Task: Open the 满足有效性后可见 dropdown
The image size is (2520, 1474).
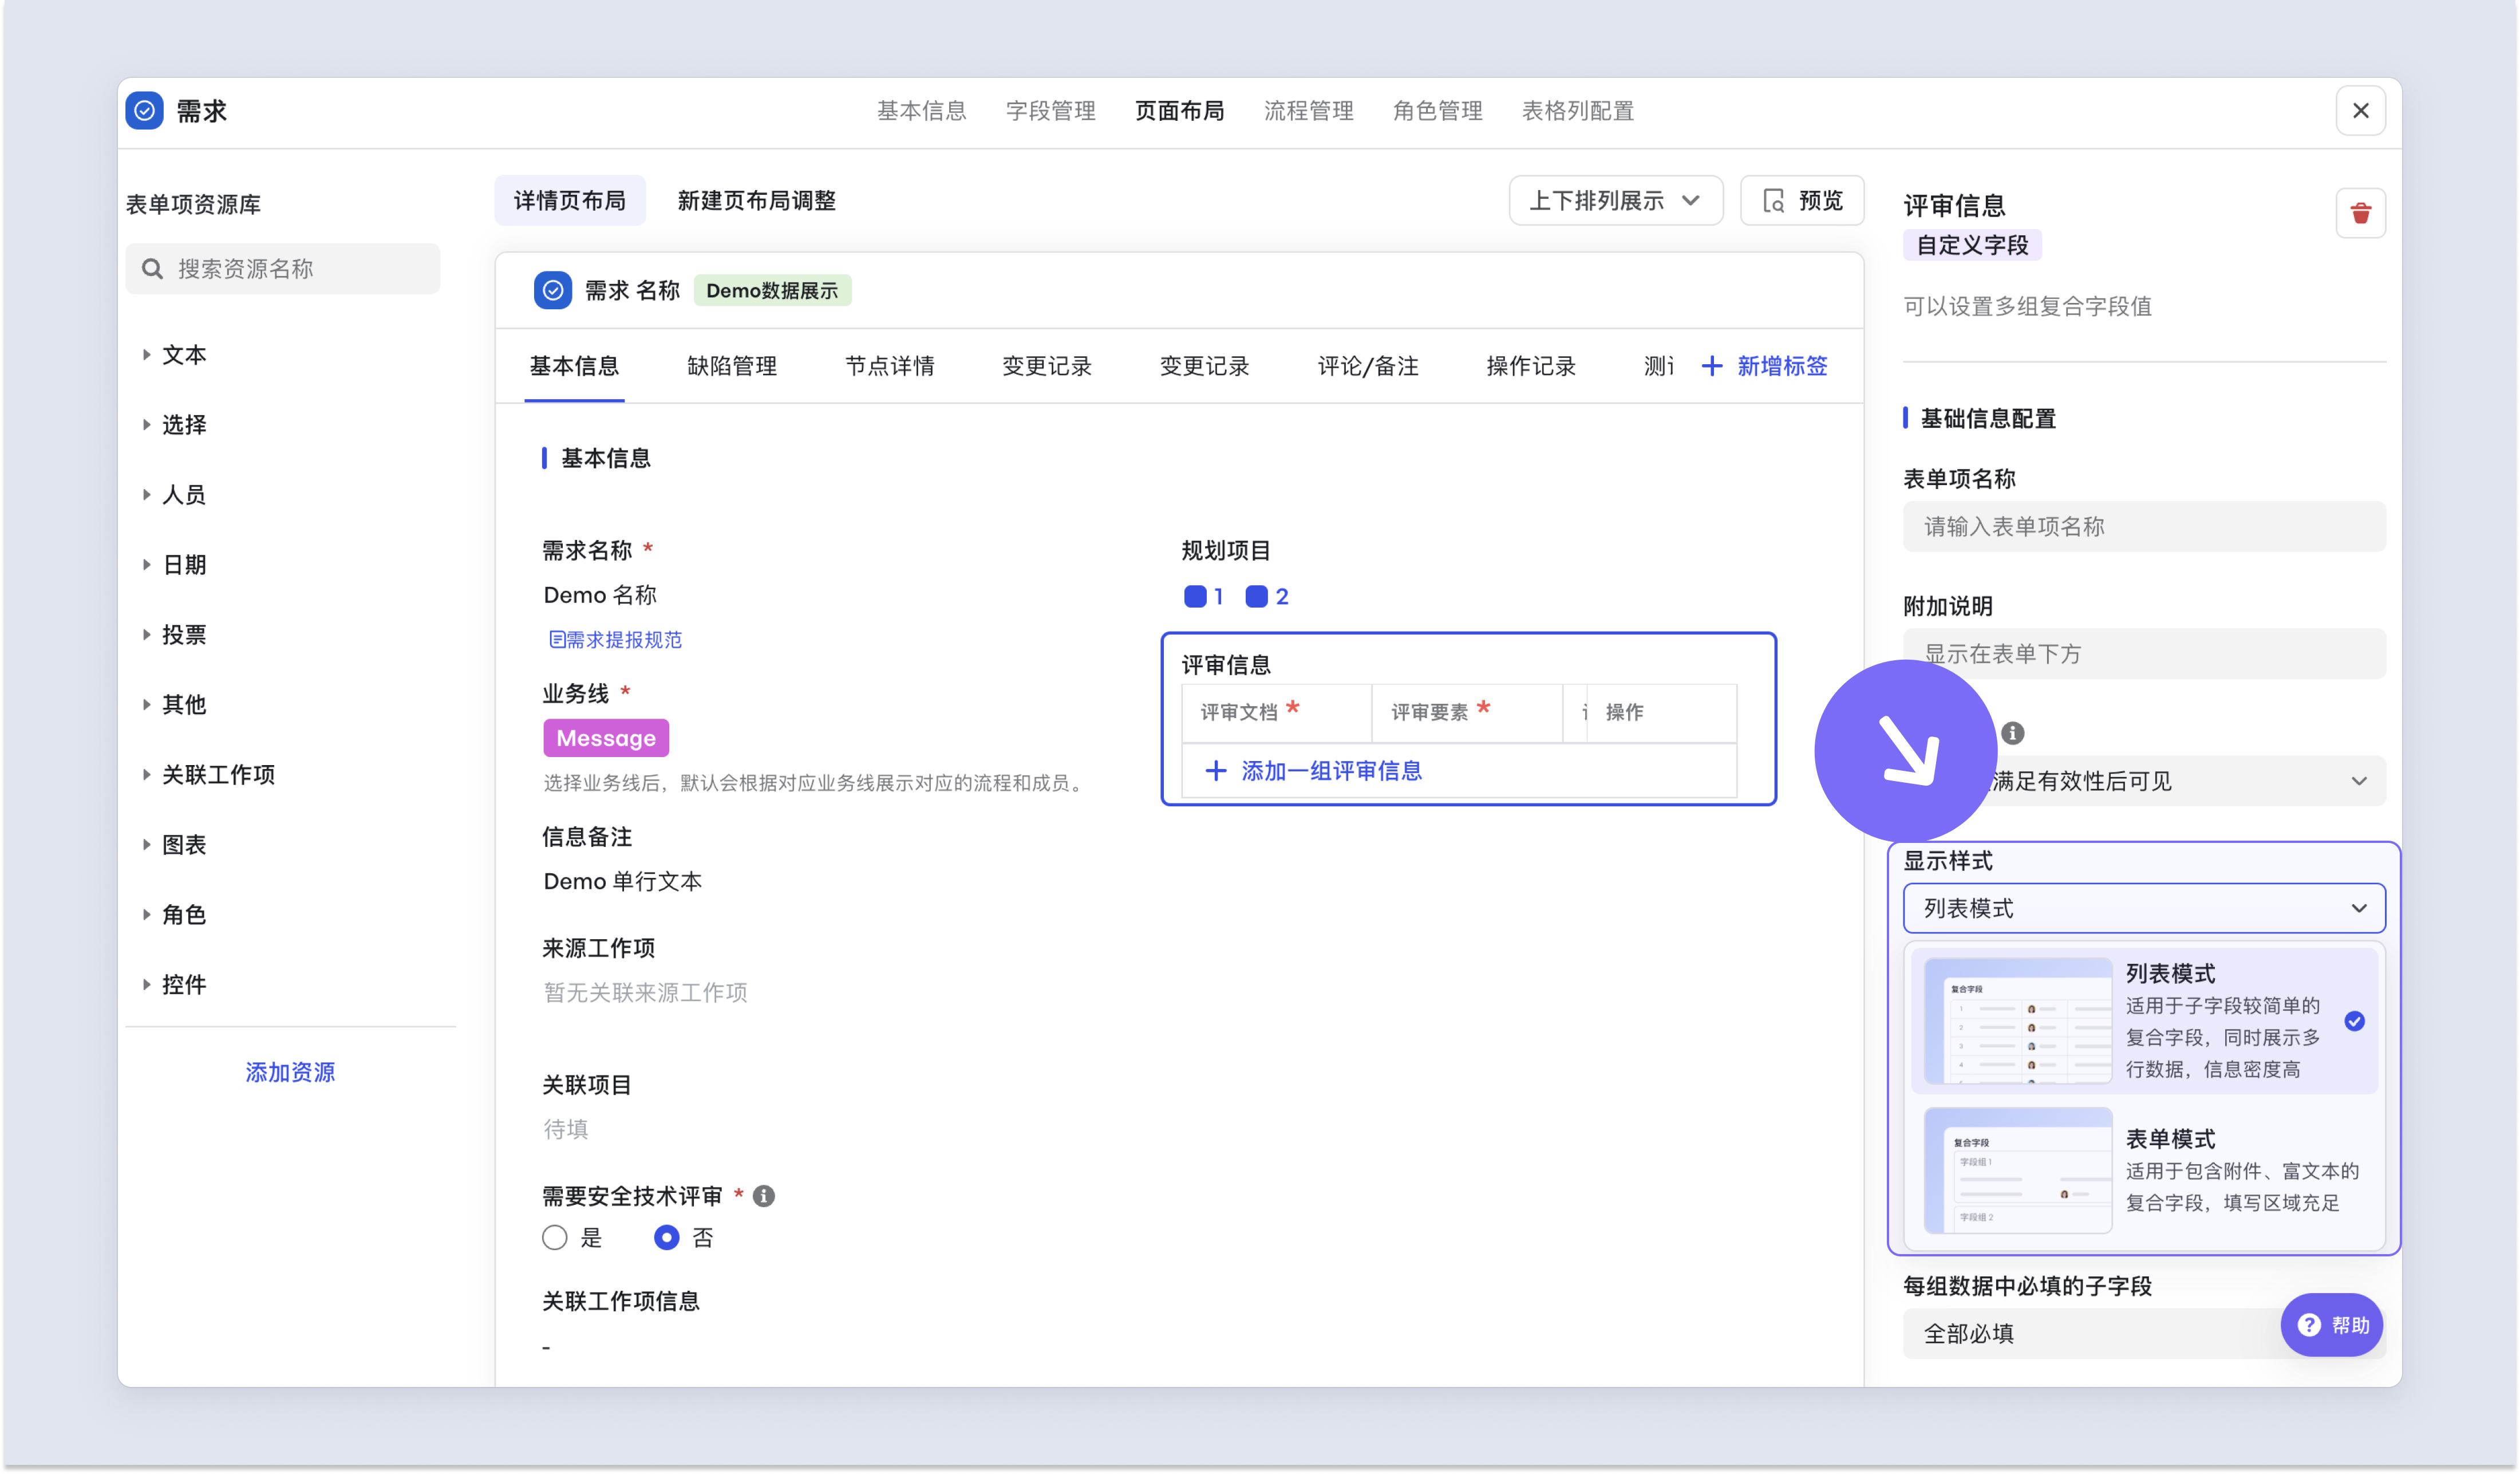Action: click(2144, 781)
